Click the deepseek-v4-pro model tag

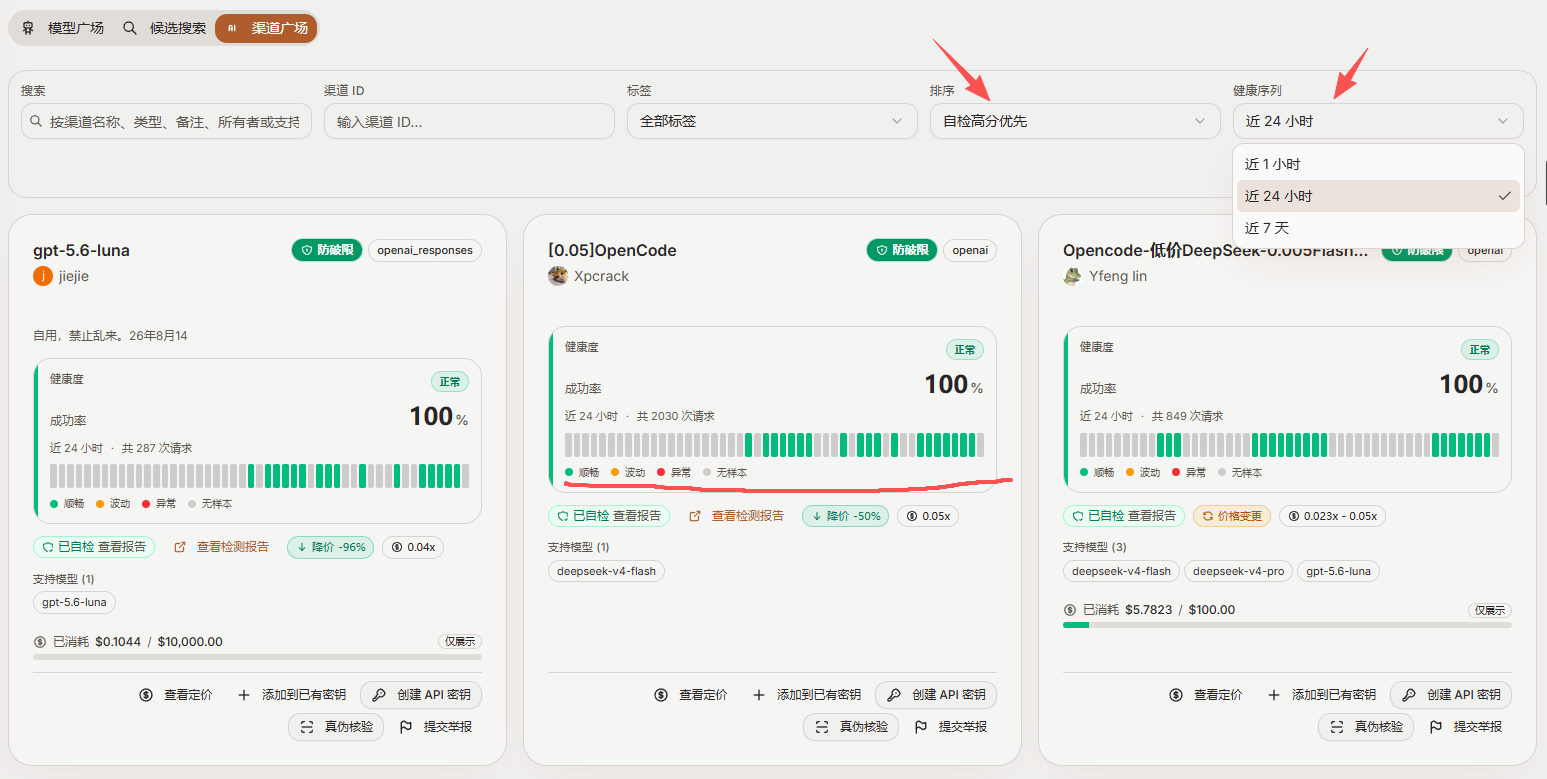click(x=1238, y=571)
